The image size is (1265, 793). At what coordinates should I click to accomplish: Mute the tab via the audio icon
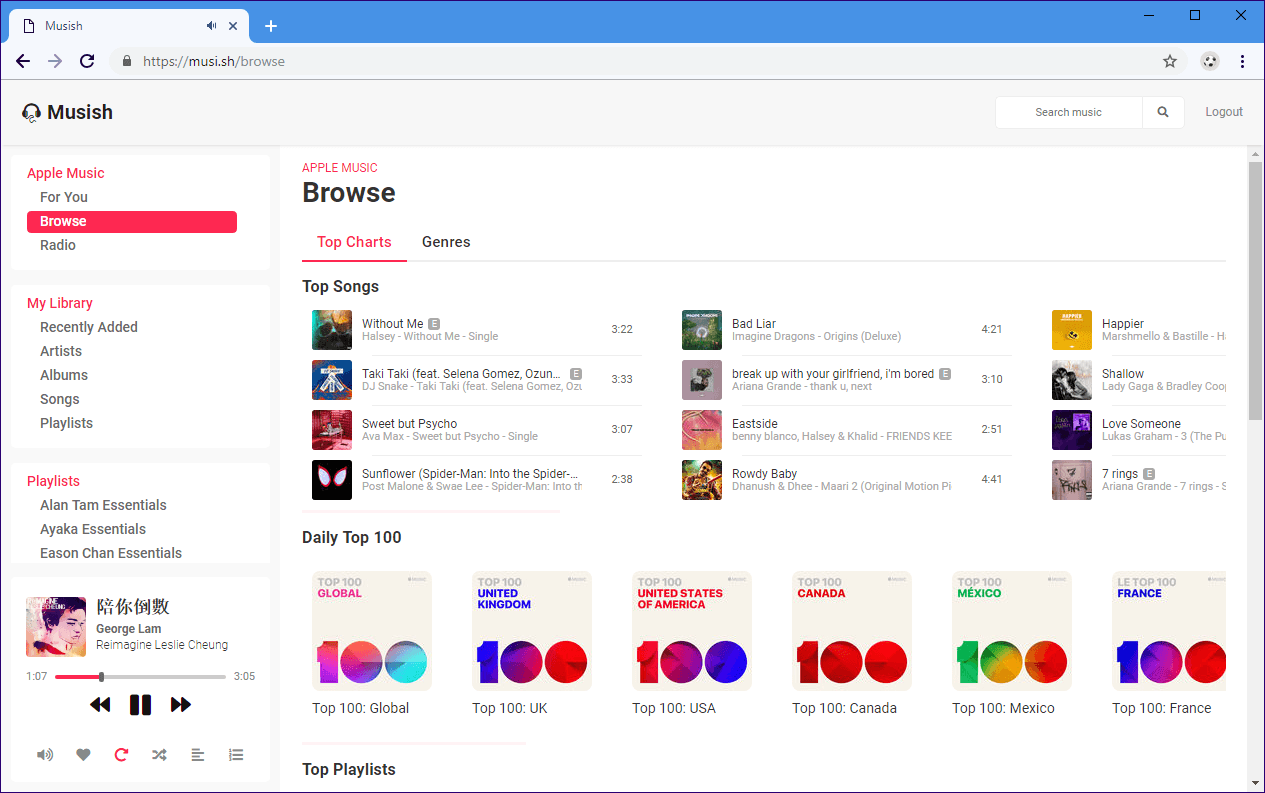pos(212,26)
